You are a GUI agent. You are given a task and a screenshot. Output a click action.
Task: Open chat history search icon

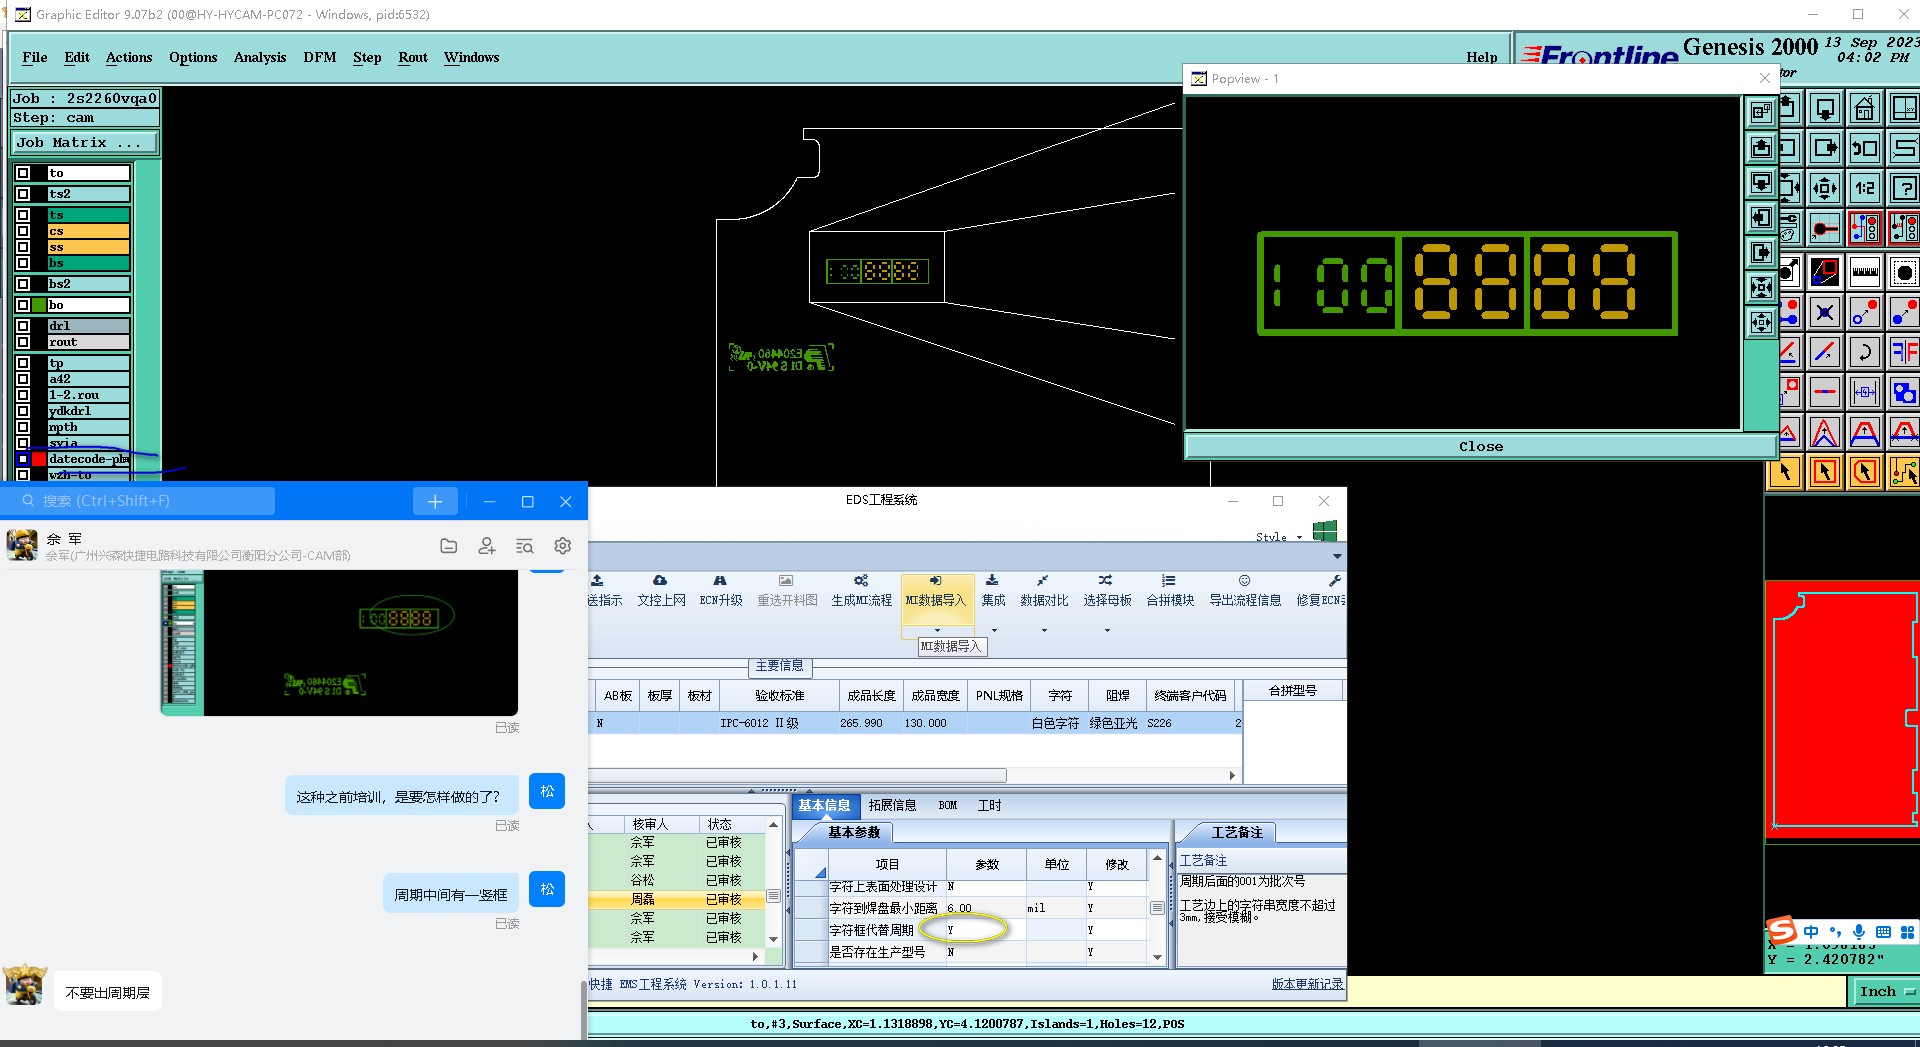pos(525,546)
